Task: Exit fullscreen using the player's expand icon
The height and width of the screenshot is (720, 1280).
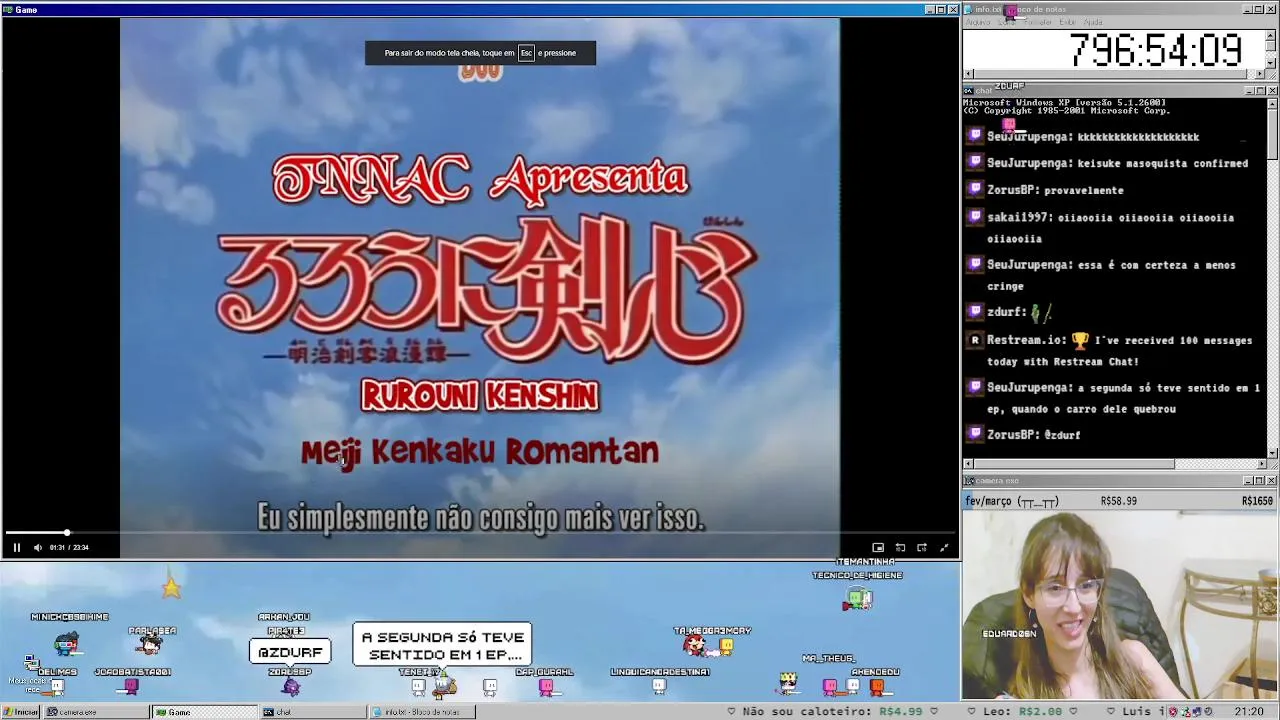Action: coord(944,547)
